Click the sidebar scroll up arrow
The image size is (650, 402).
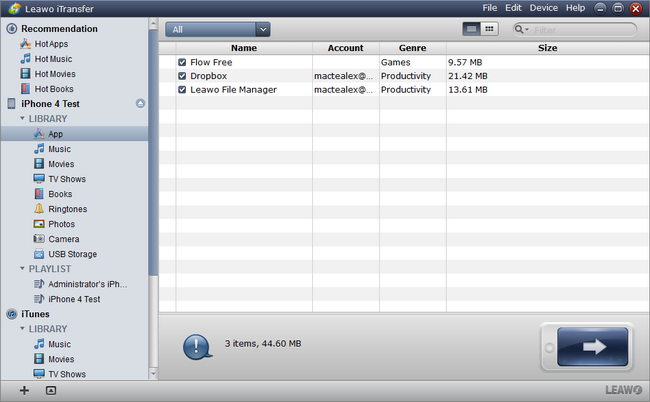153,24
